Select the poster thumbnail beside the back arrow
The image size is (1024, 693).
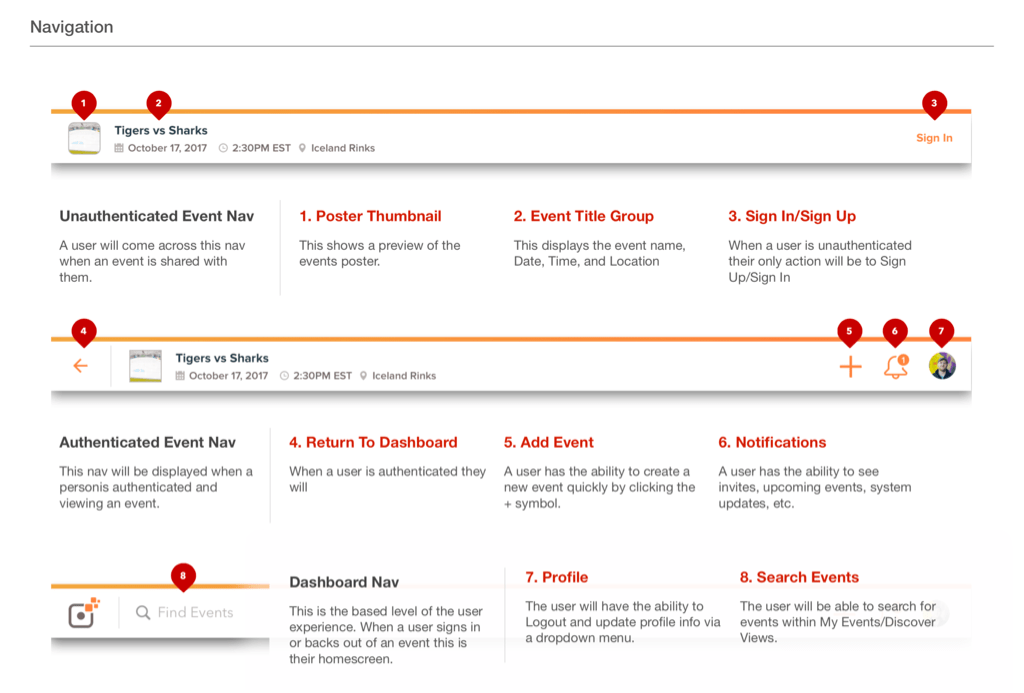point(145,366)
